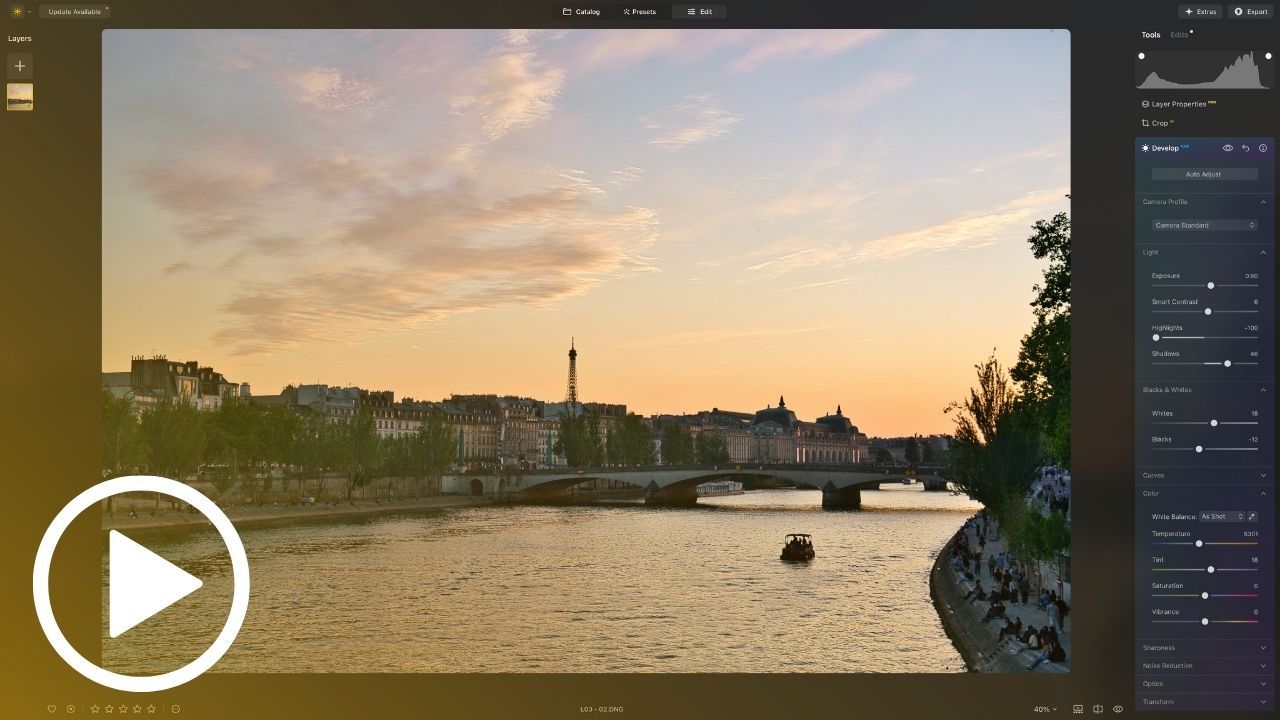Select the photo layer thumbnail
This screenshot has width=1280, height=720.
(20, 97)
